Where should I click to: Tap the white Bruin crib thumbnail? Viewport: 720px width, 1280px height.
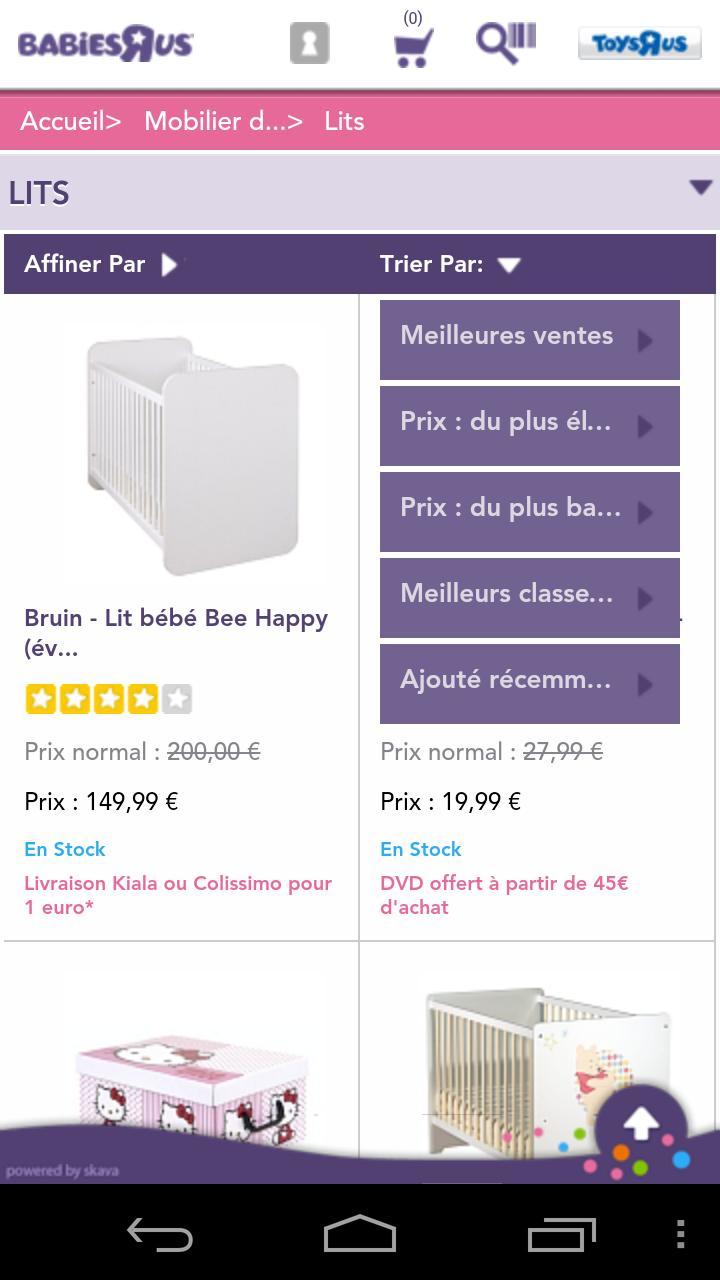point(193,455)
